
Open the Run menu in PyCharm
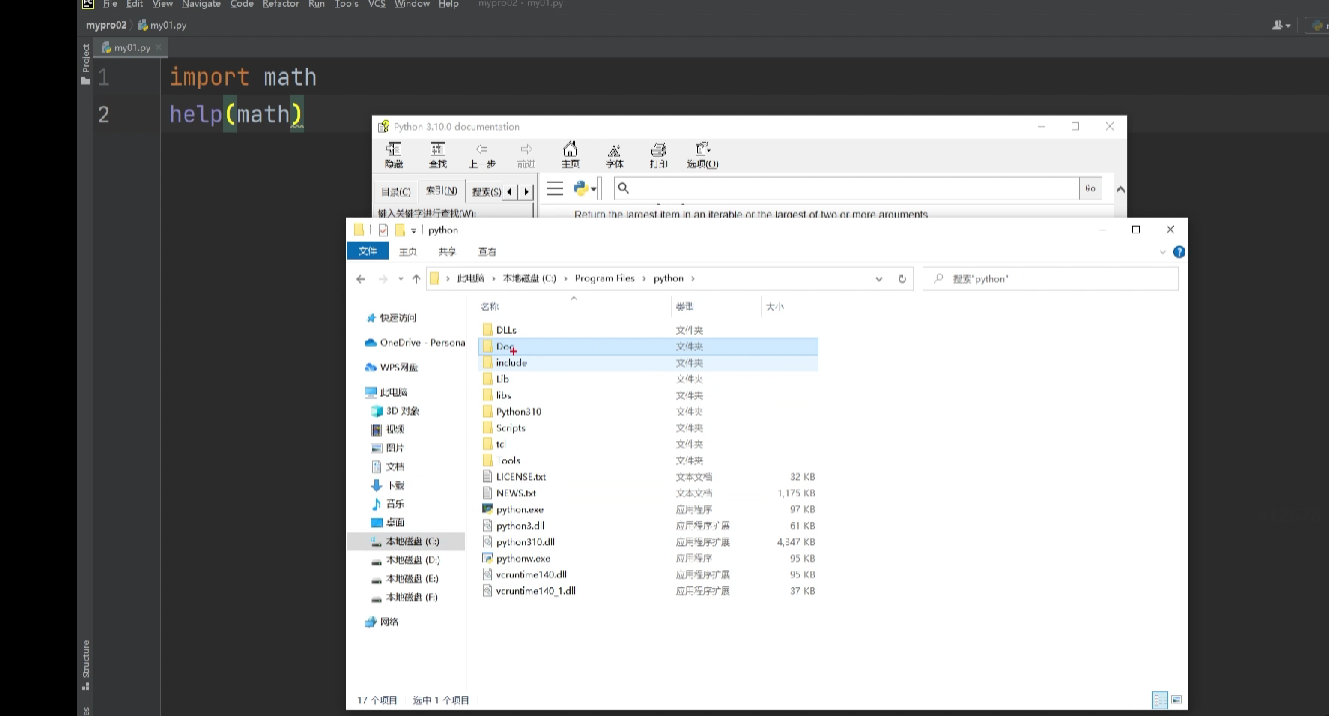coord(316,4)
